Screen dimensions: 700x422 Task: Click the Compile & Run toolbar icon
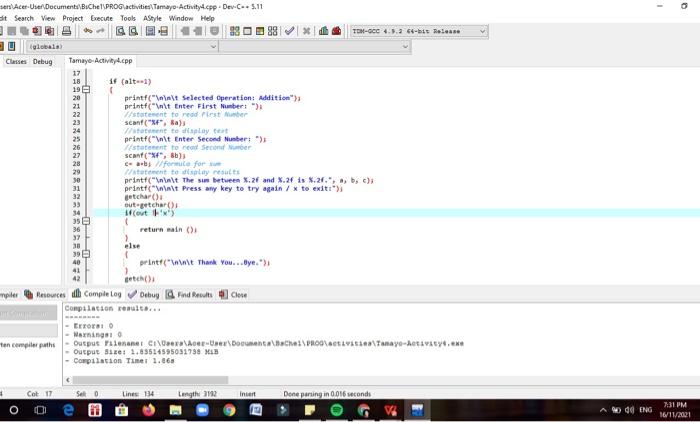point(260,31)
